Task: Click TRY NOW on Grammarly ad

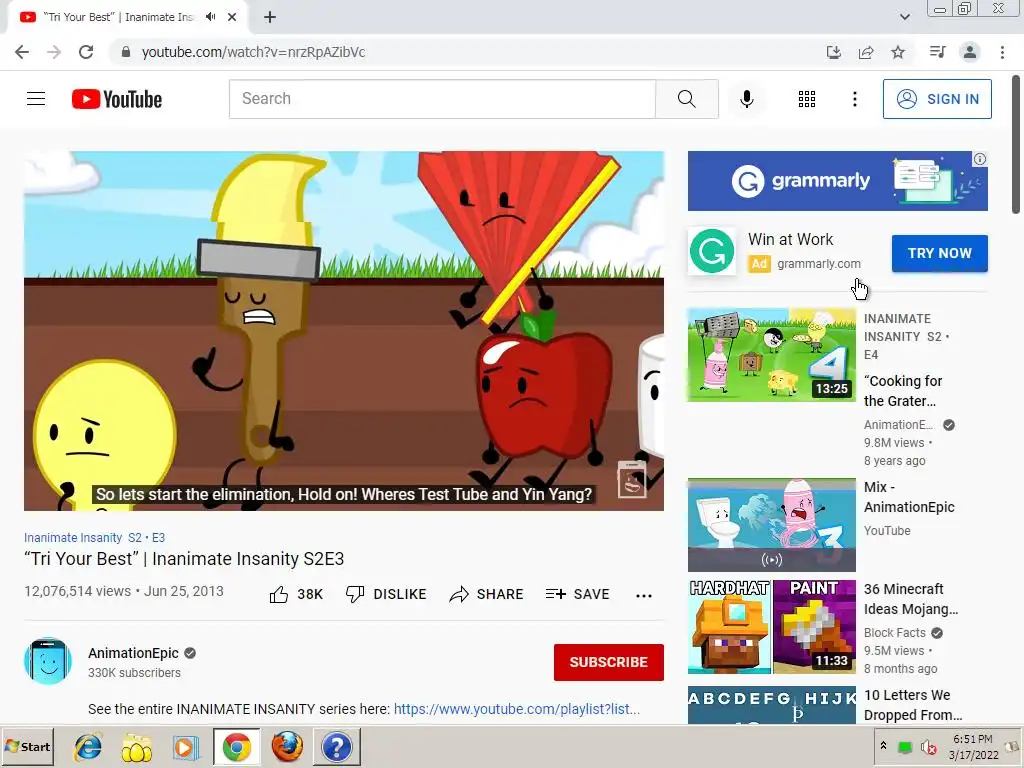Action: [x=940, y=253]
